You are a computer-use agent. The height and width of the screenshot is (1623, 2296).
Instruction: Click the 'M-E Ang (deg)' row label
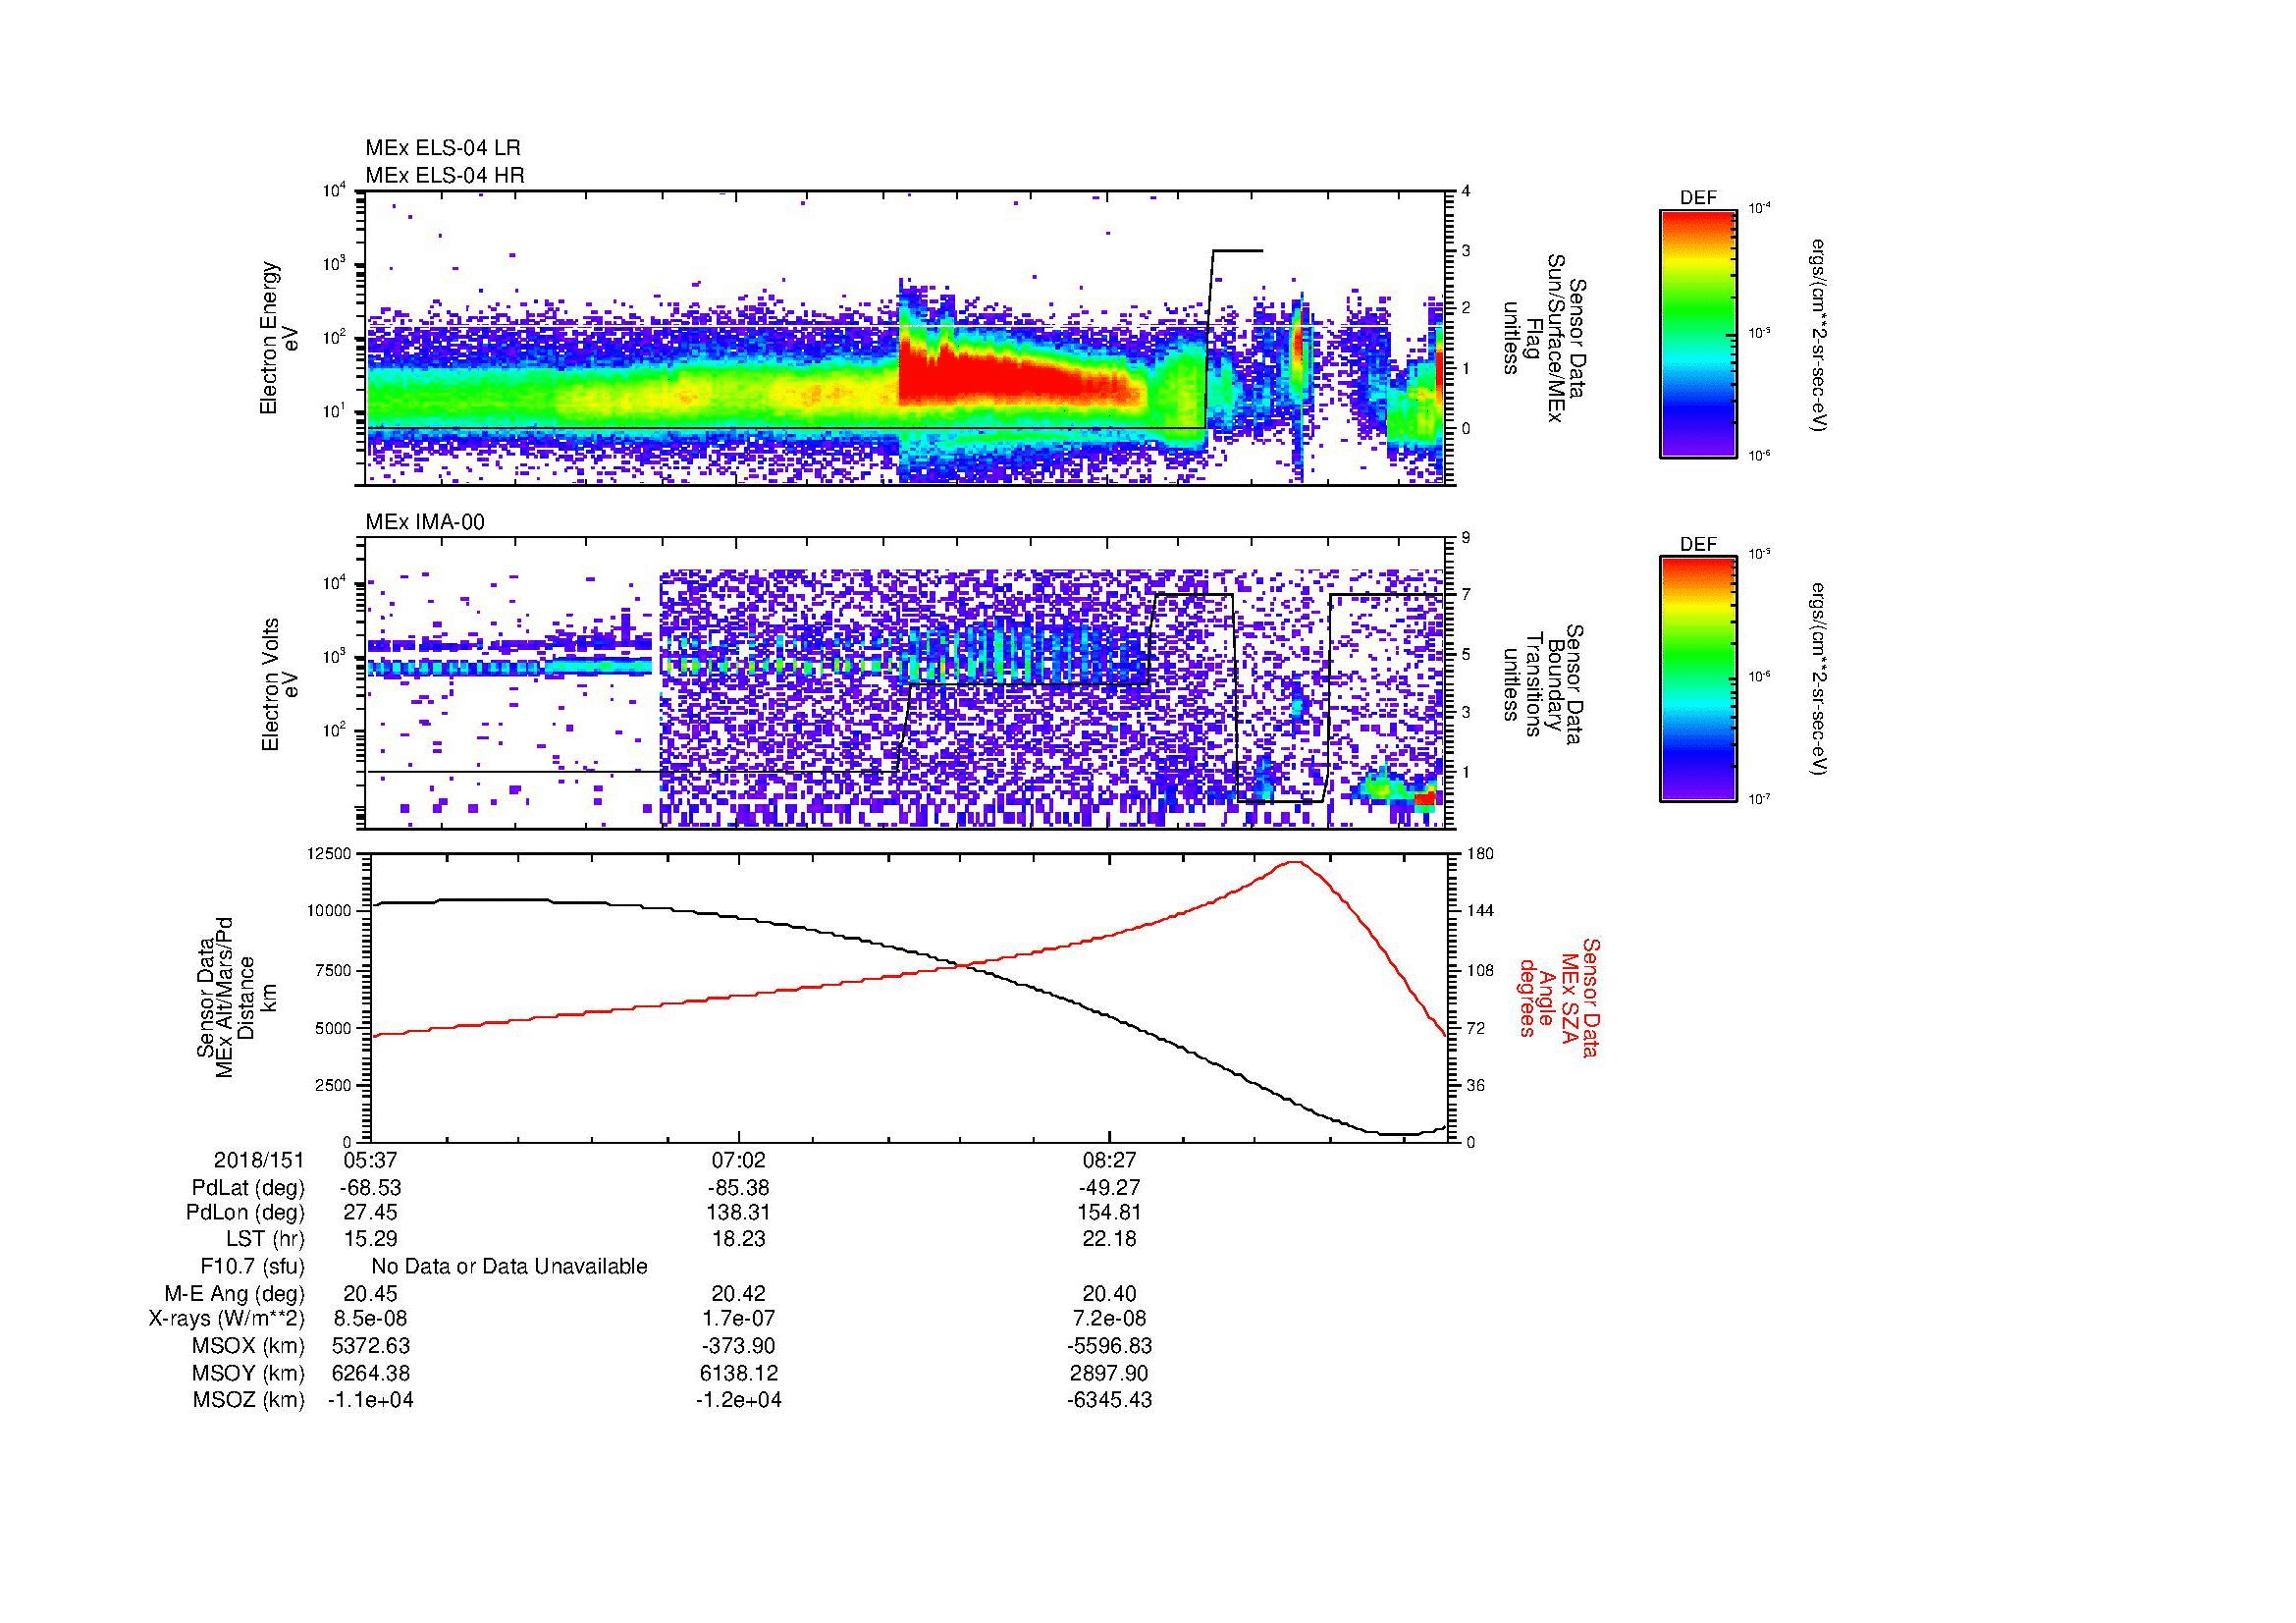pos(234,1293)
